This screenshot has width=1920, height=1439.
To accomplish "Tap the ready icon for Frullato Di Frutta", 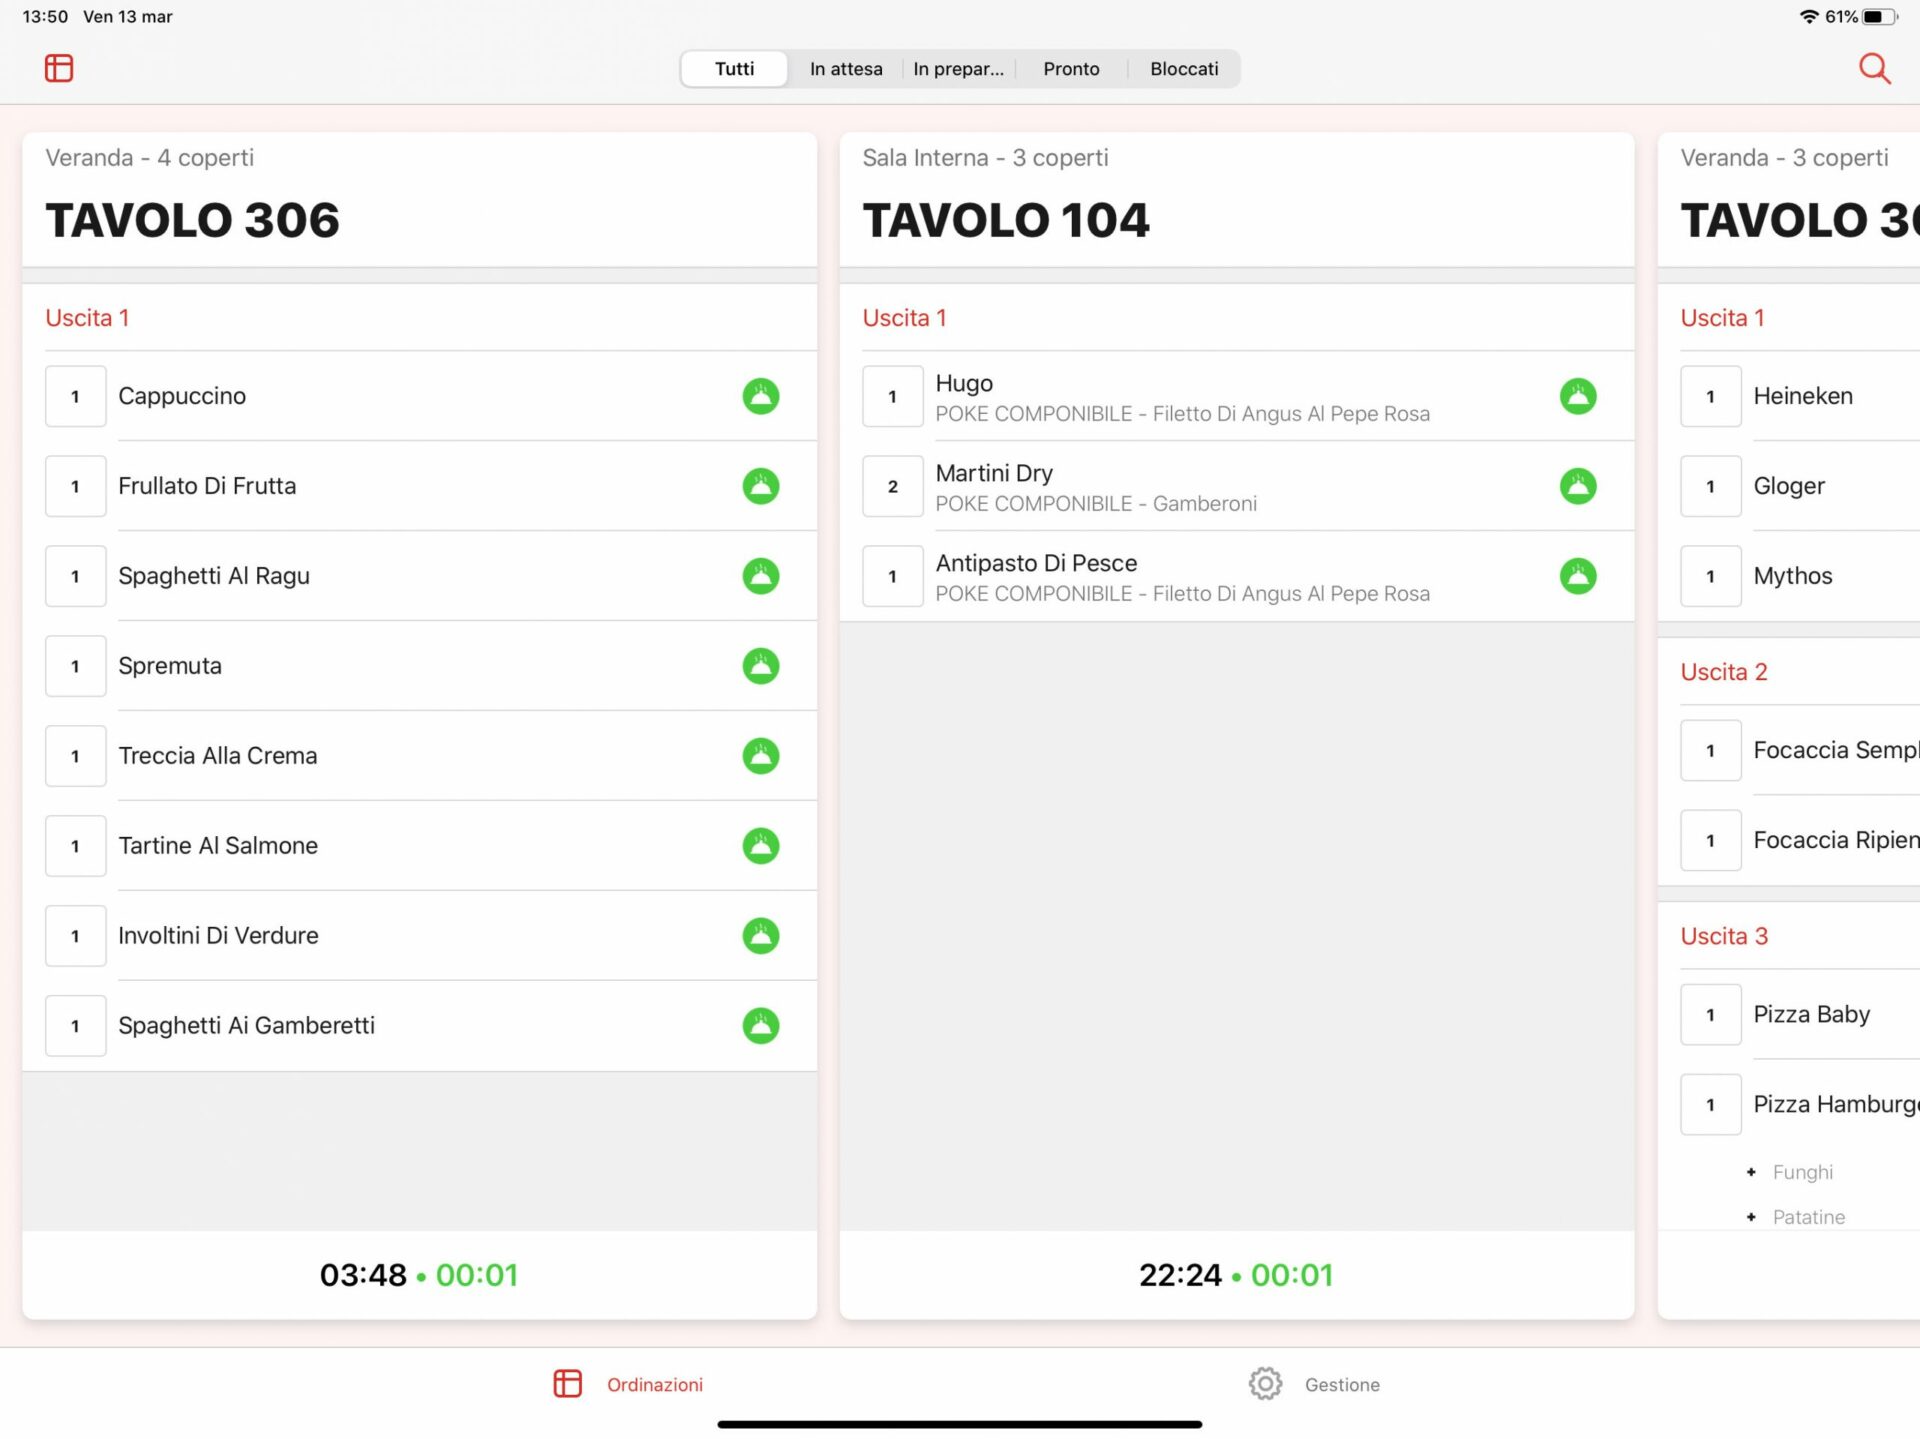I will (761, 486).
